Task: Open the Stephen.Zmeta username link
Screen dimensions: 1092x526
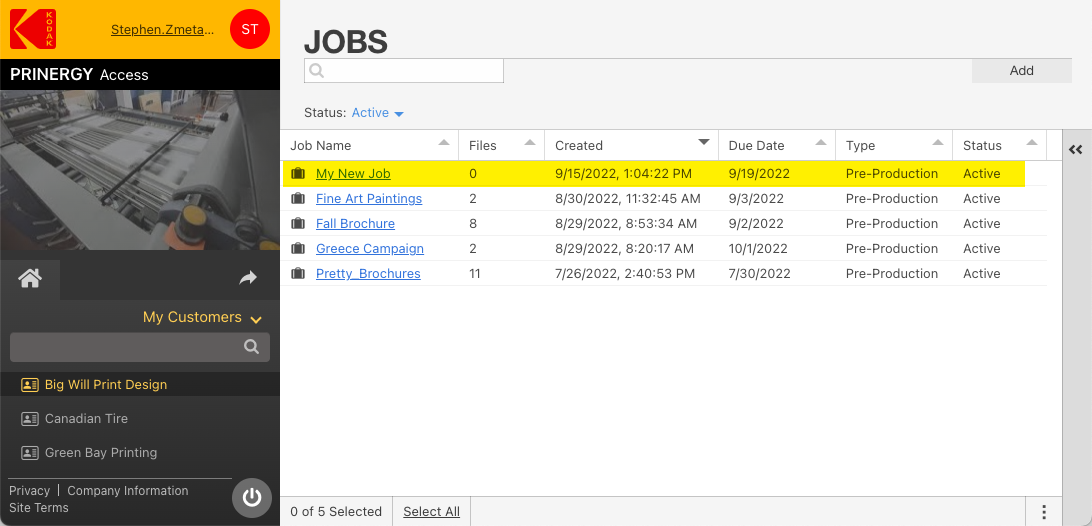Action: coord(162,30)
